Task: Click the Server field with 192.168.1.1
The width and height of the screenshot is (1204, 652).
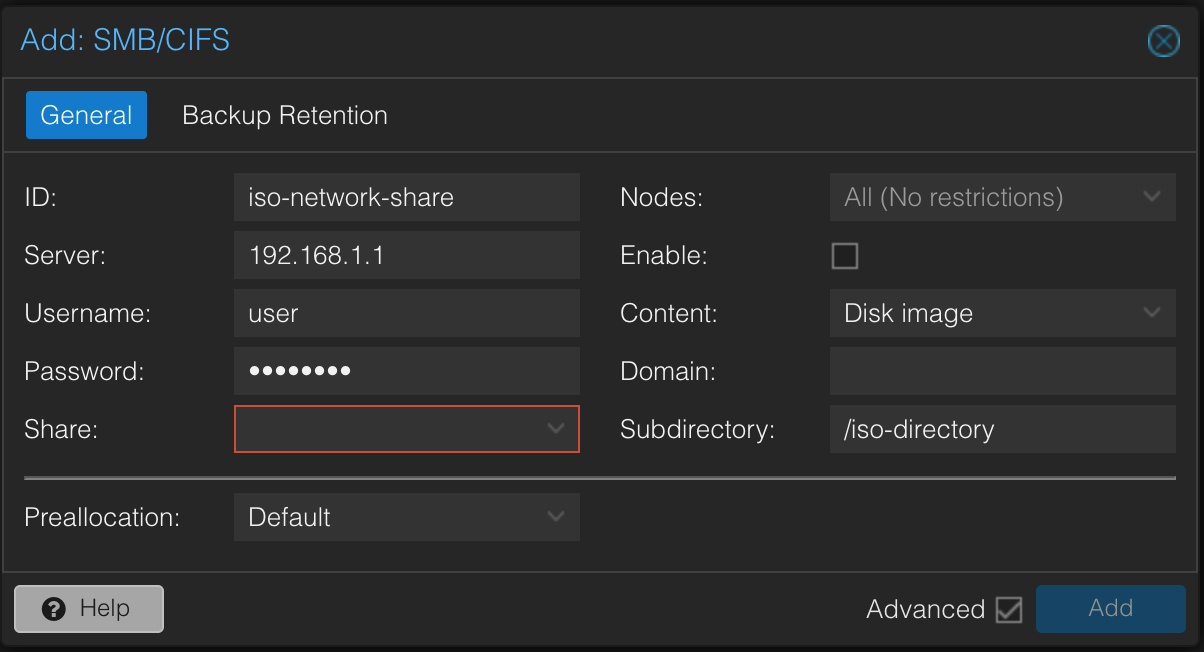Action: (406, 255)
